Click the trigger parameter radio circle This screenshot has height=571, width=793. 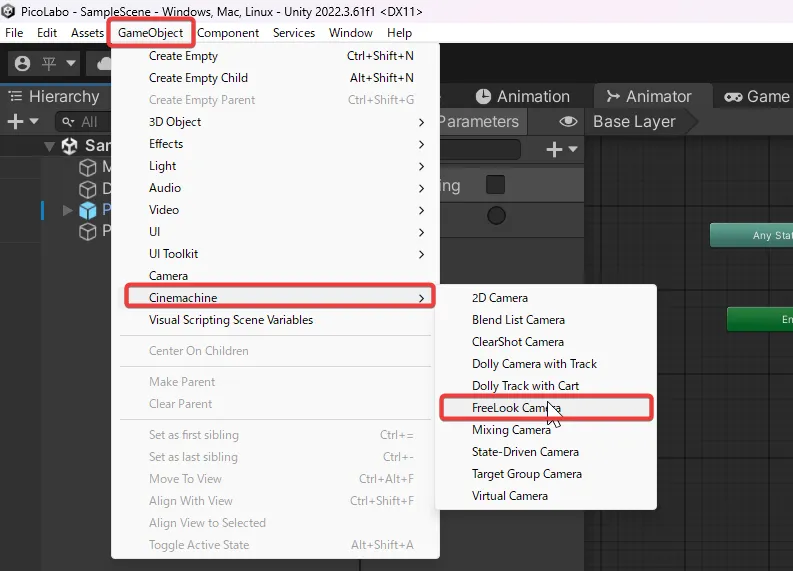coord(496,215)
